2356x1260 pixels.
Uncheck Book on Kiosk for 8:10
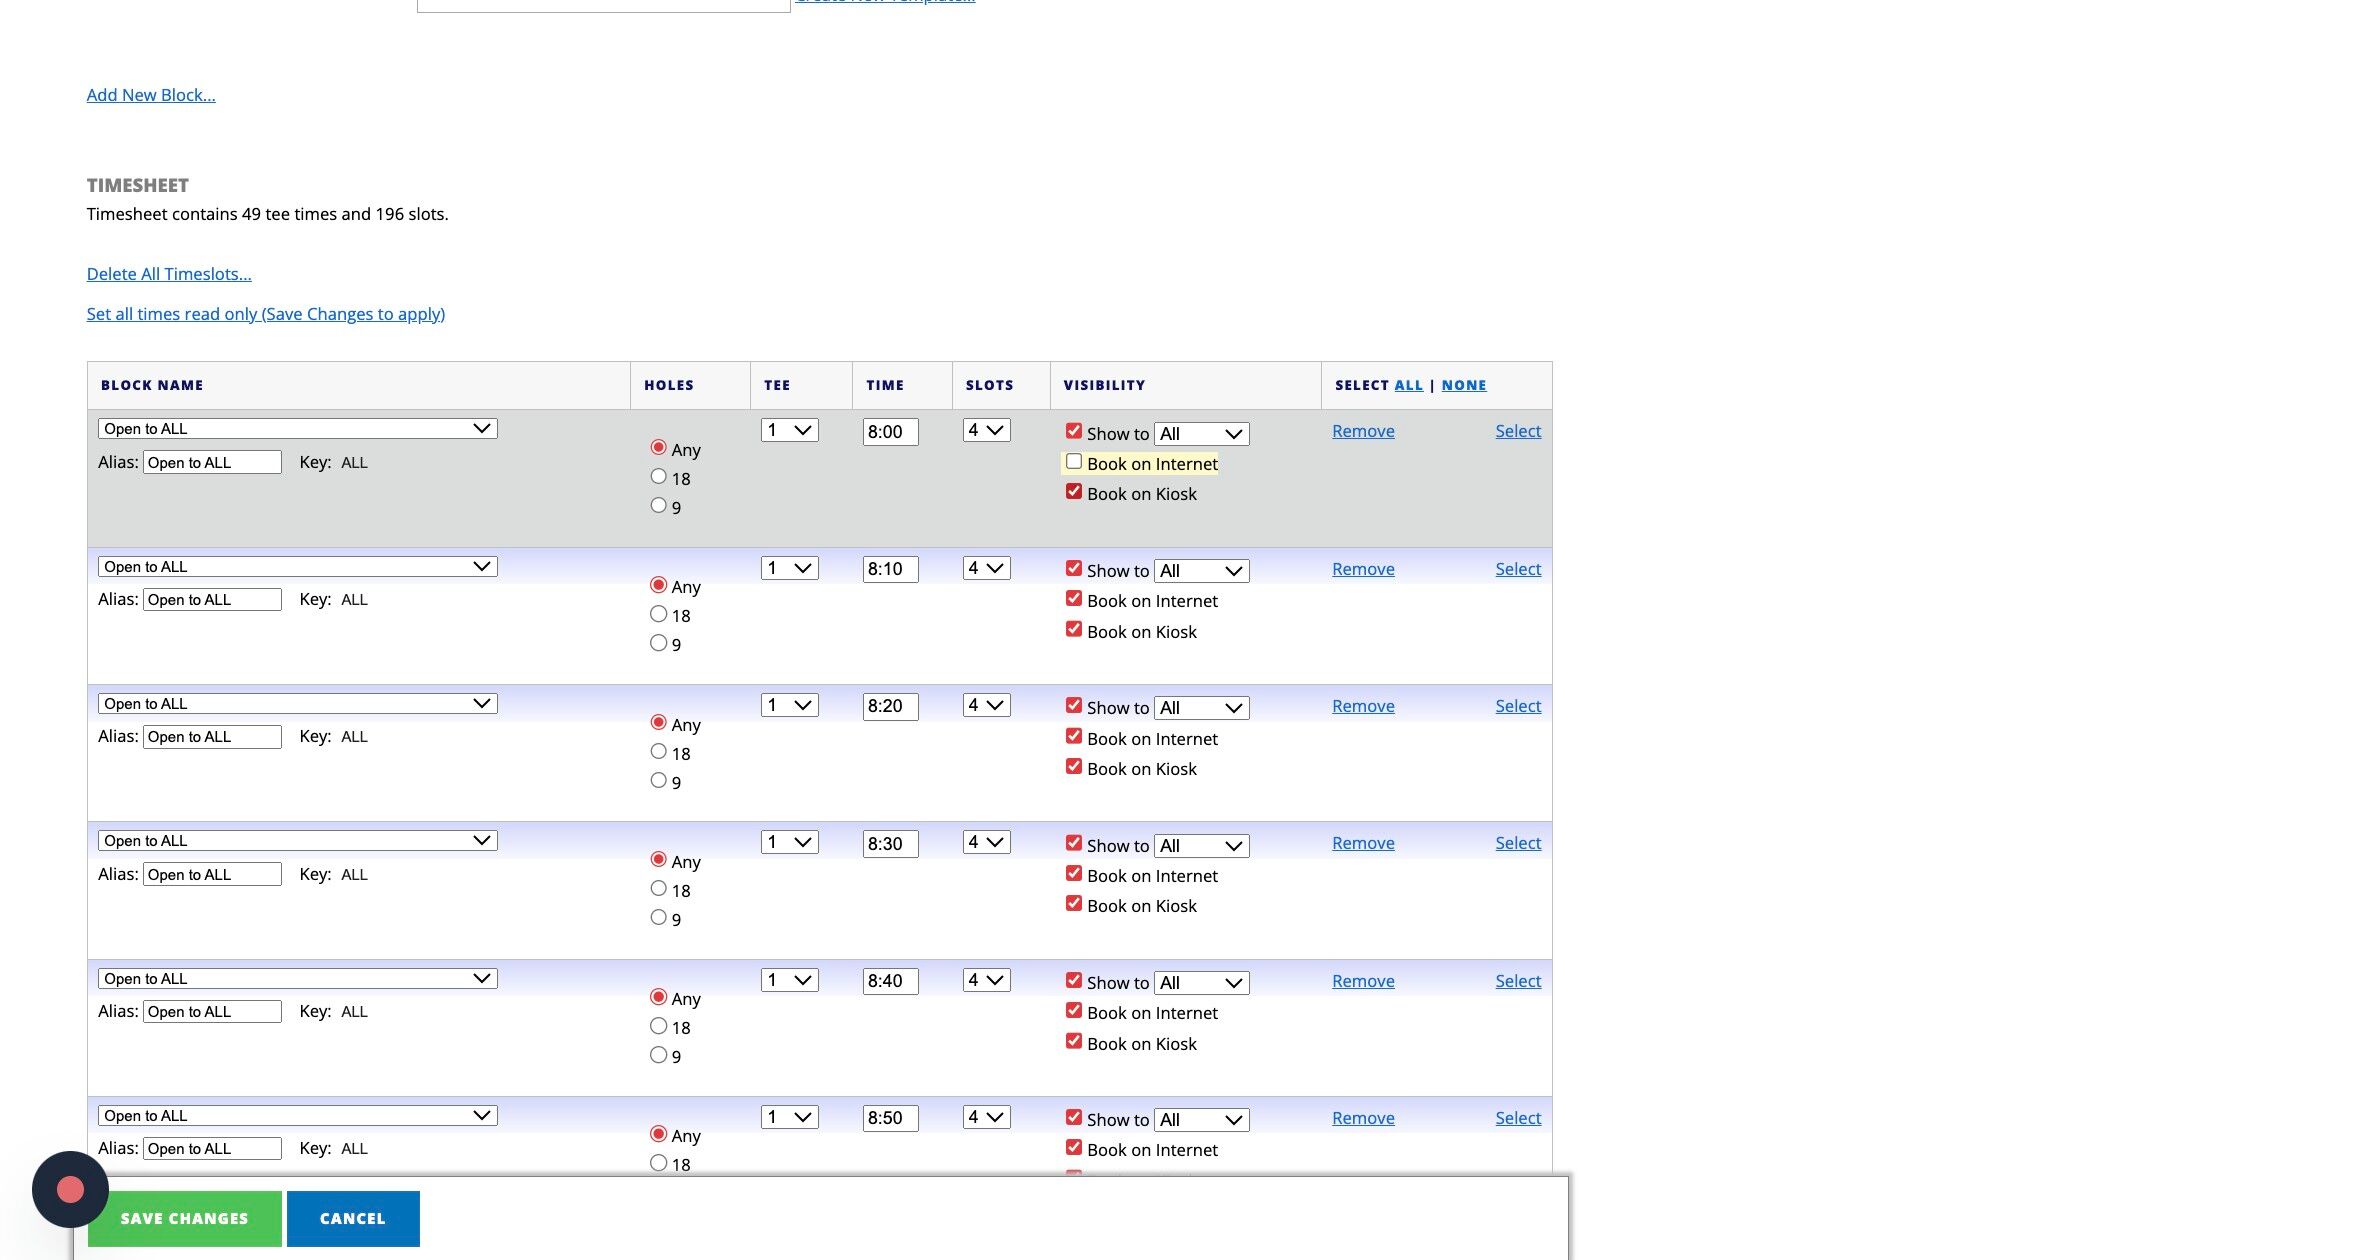point(1074,629)
